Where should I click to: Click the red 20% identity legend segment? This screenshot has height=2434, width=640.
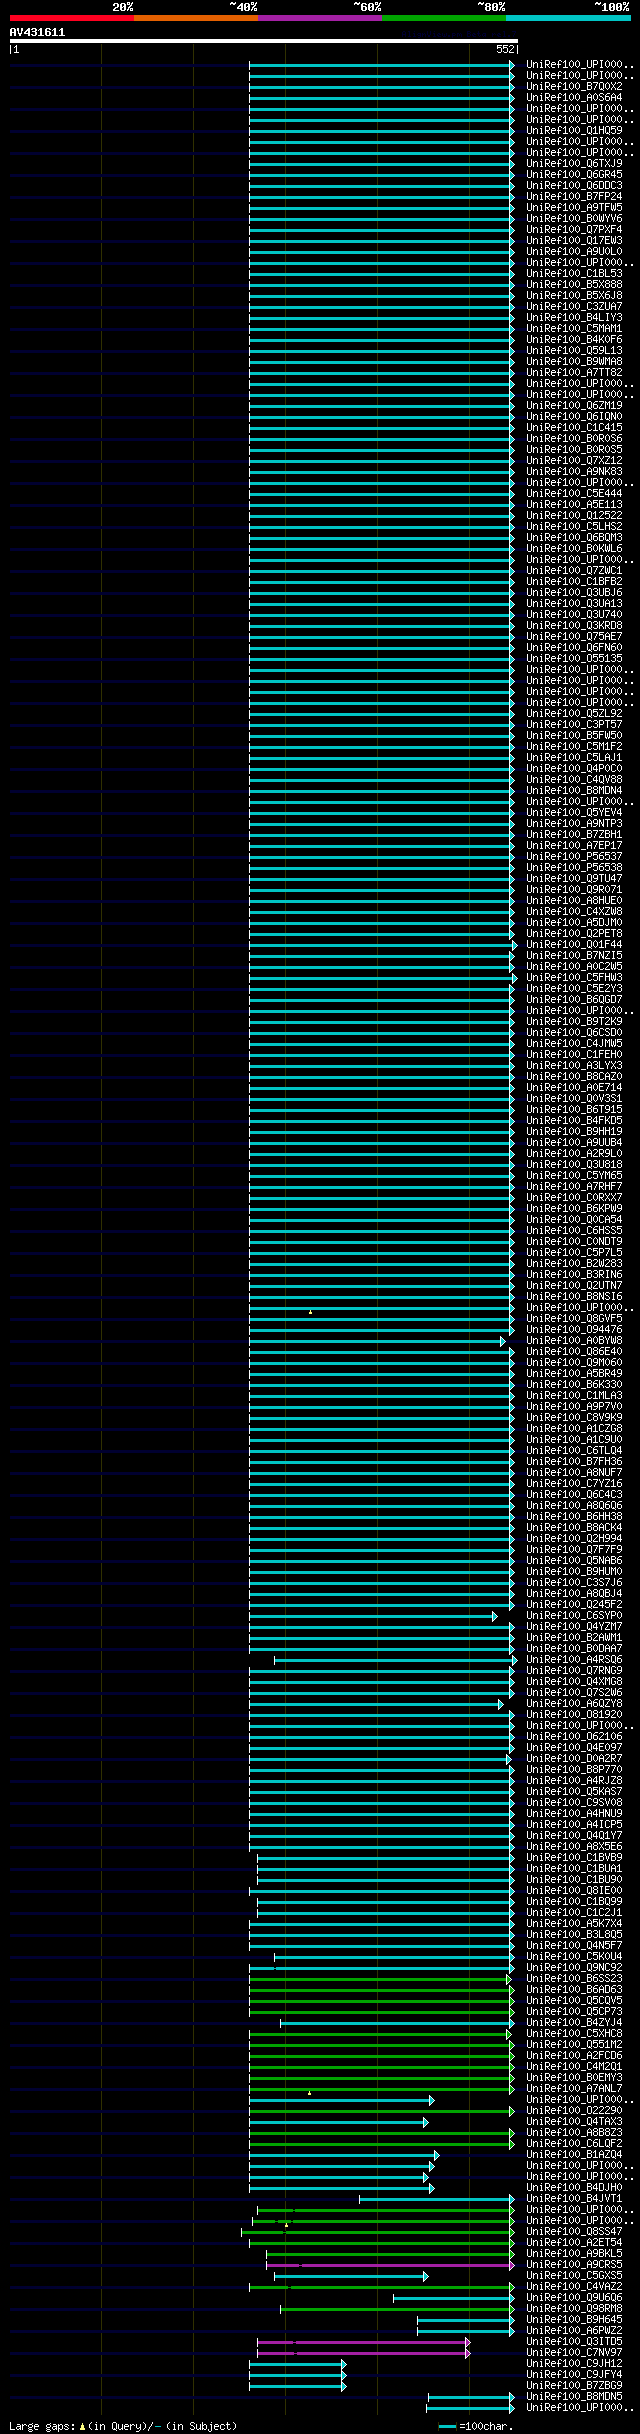point(72,18)
